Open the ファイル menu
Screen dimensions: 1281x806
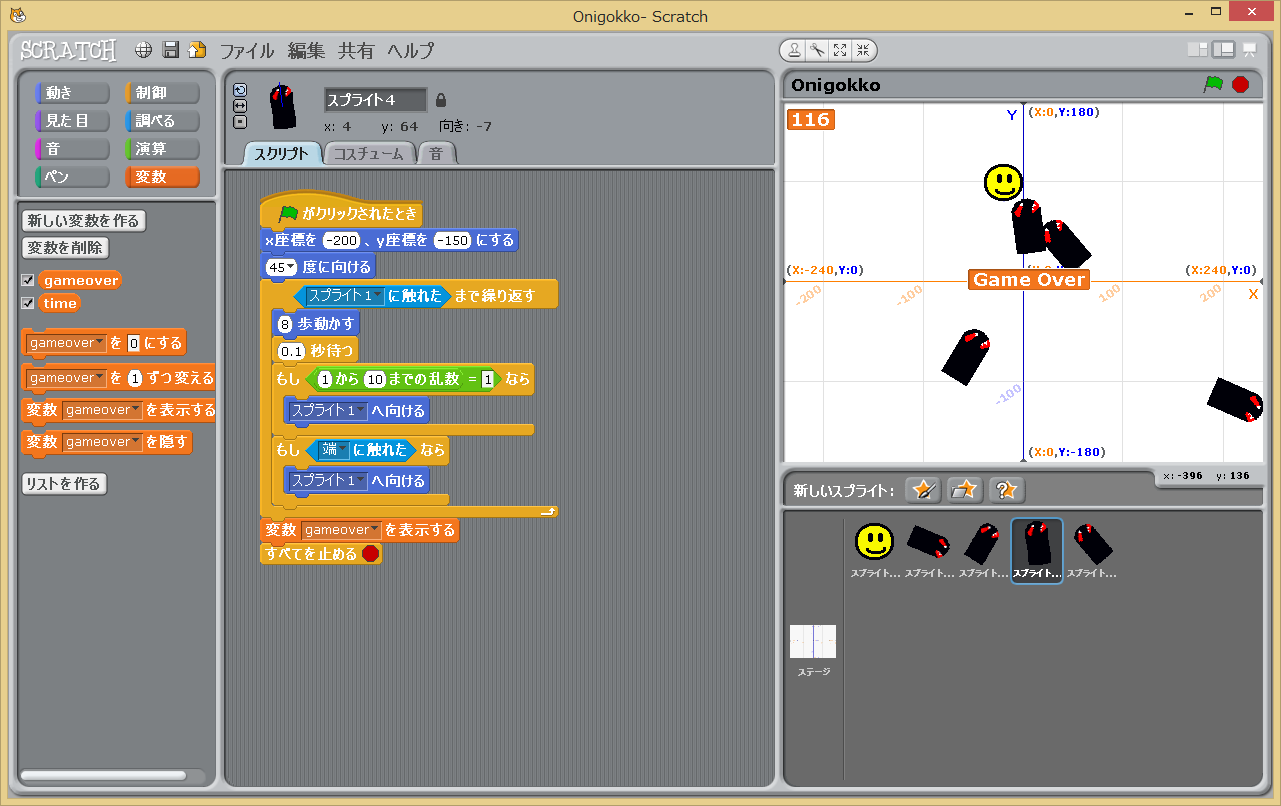[247, 51]
